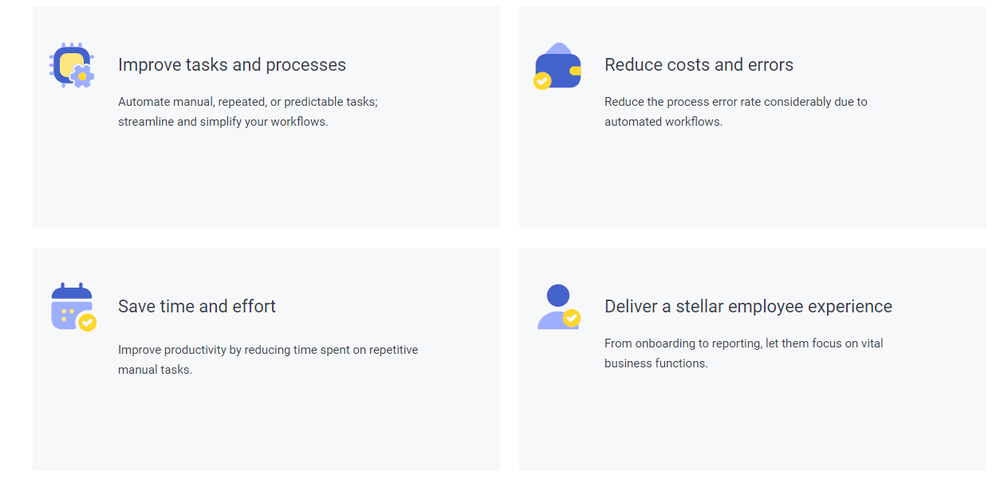The width and height of the screenshot is (1000, 478).
Task: Click the calendar icon with yellow checkmark
Action: pos(73,307)
